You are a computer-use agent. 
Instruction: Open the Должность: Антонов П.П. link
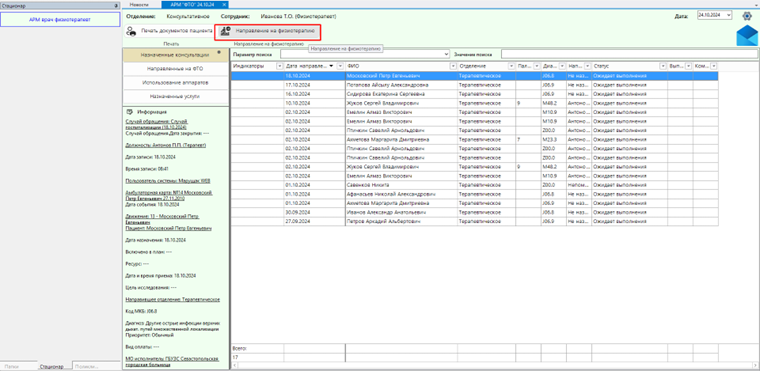tap(166, 145)
